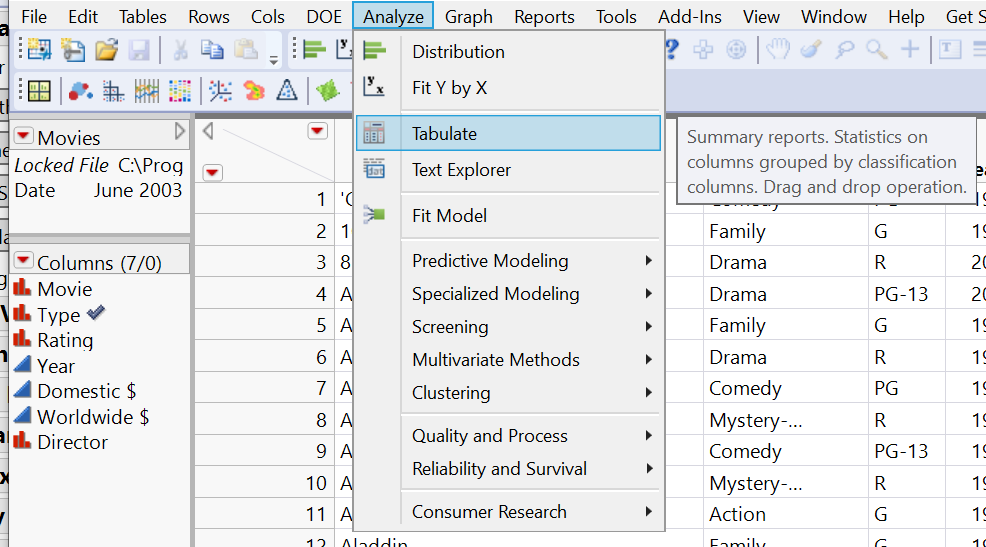Select the Rating column in the Columns panel

65,340
